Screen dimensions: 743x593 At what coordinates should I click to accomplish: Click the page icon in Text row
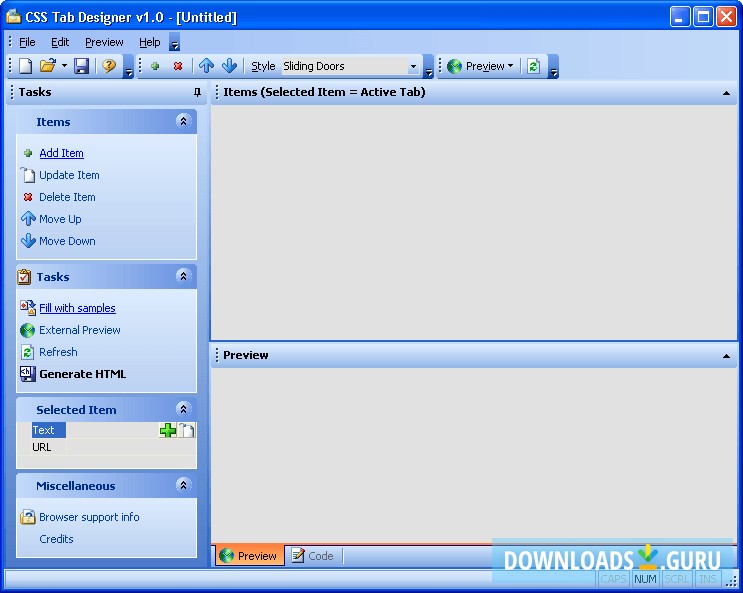(x=186, y=430)
